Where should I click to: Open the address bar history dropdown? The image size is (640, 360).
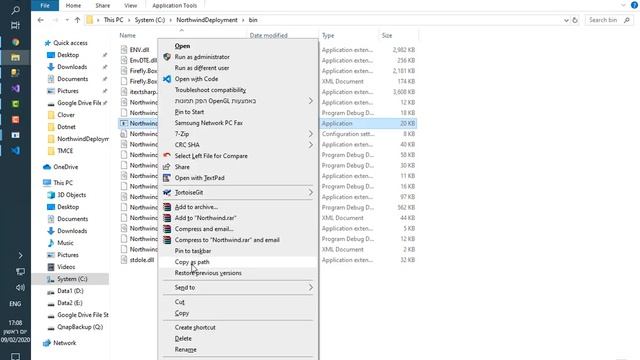[566, 20]
